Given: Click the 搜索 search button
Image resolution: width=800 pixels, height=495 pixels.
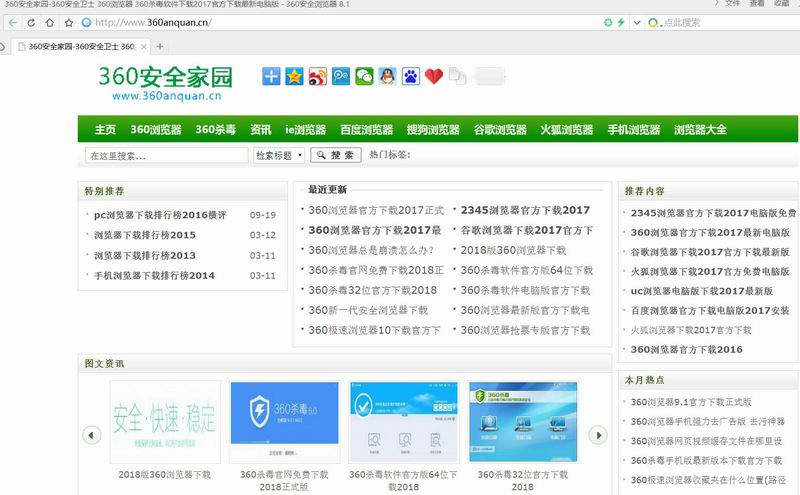Looking at the screenshot, I should point(336,155).
